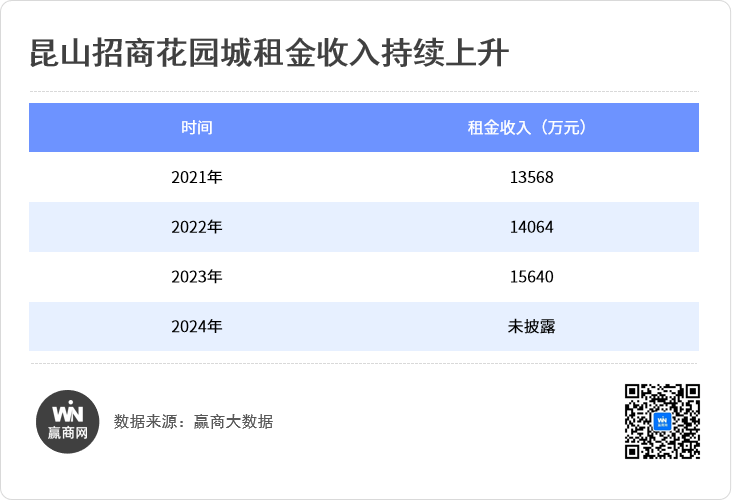This screenshot has height=500, width=732.
Task: Click the title 昆山招商花园城租金收入持续上升
Action: (269, 53)
